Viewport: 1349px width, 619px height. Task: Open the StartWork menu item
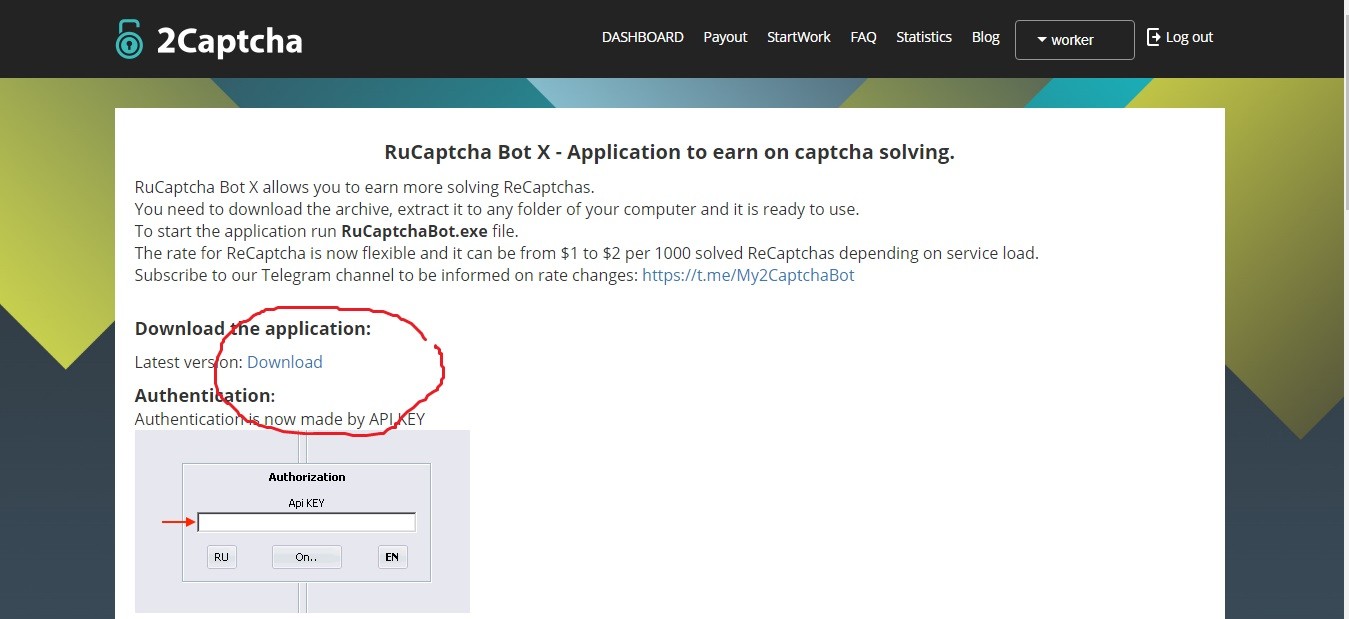[798, 37]
